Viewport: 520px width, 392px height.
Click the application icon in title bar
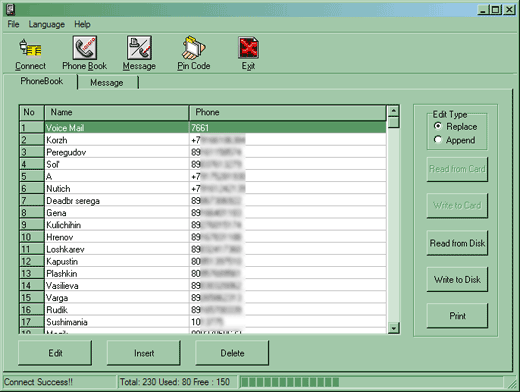point(10,9)
